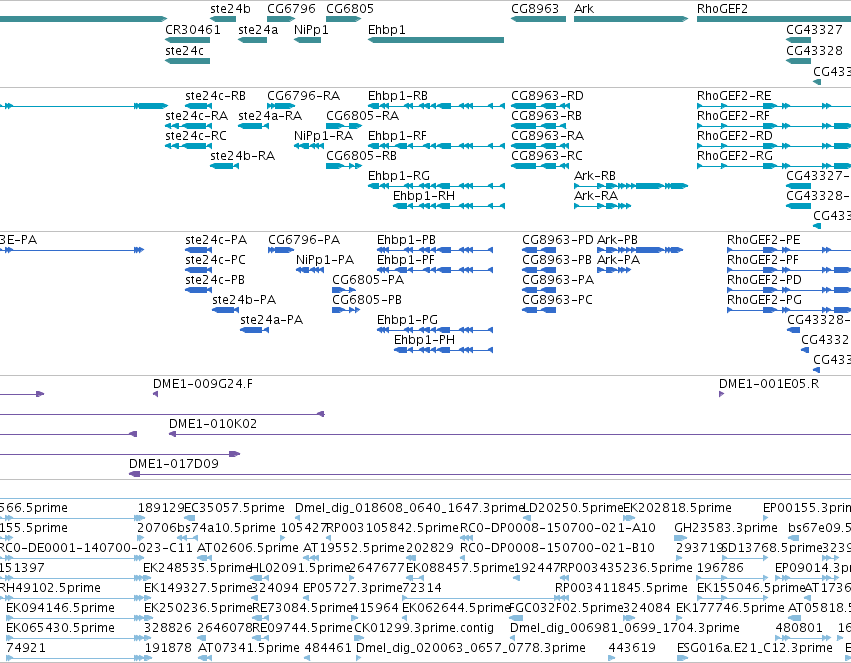Click transcript CG6796-RA
Screen dimensions: 851x663
pos(281,106)
